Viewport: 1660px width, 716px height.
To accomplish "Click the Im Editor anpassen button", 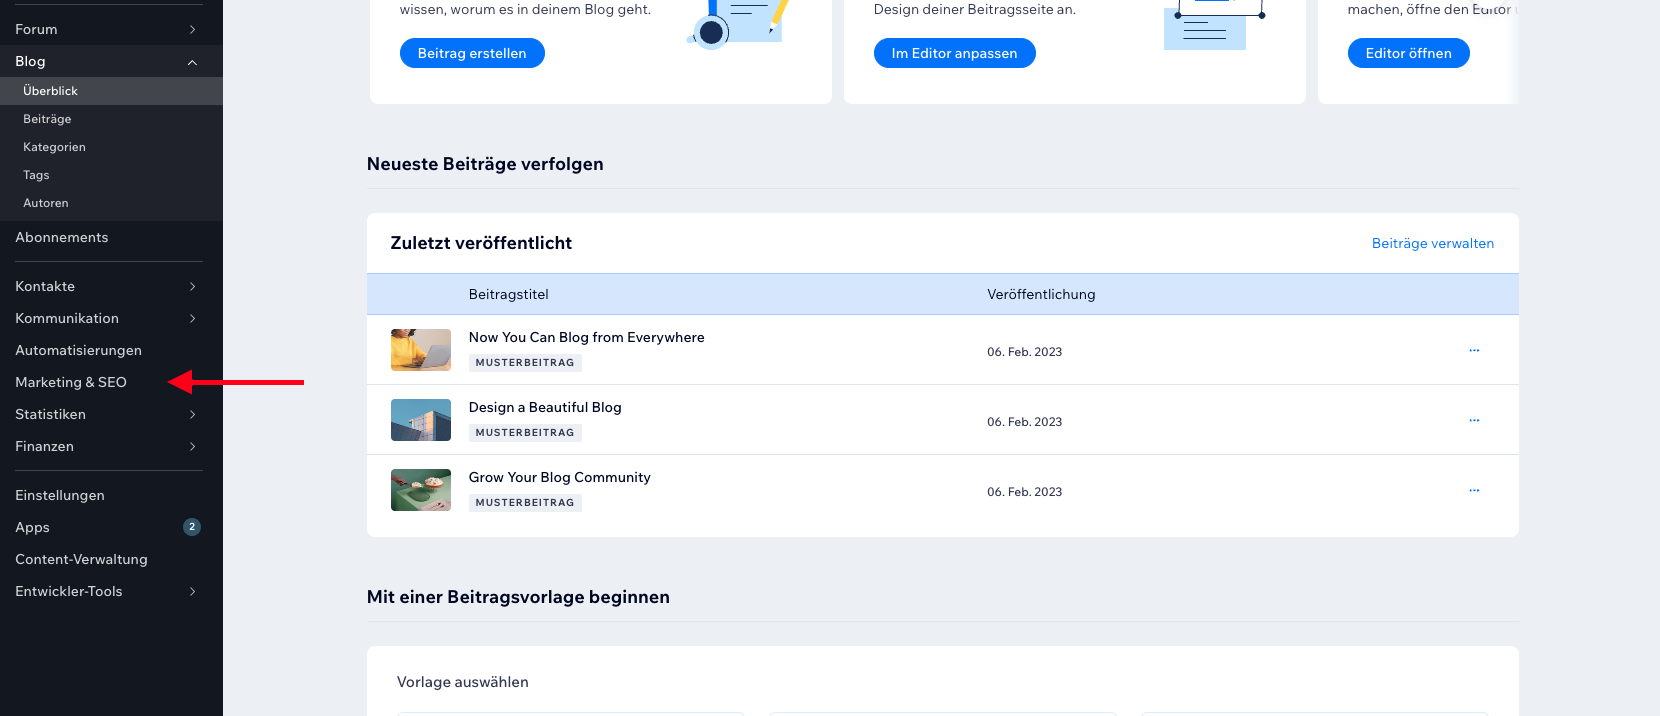I will pyautogui.click(x=954, y=53).
